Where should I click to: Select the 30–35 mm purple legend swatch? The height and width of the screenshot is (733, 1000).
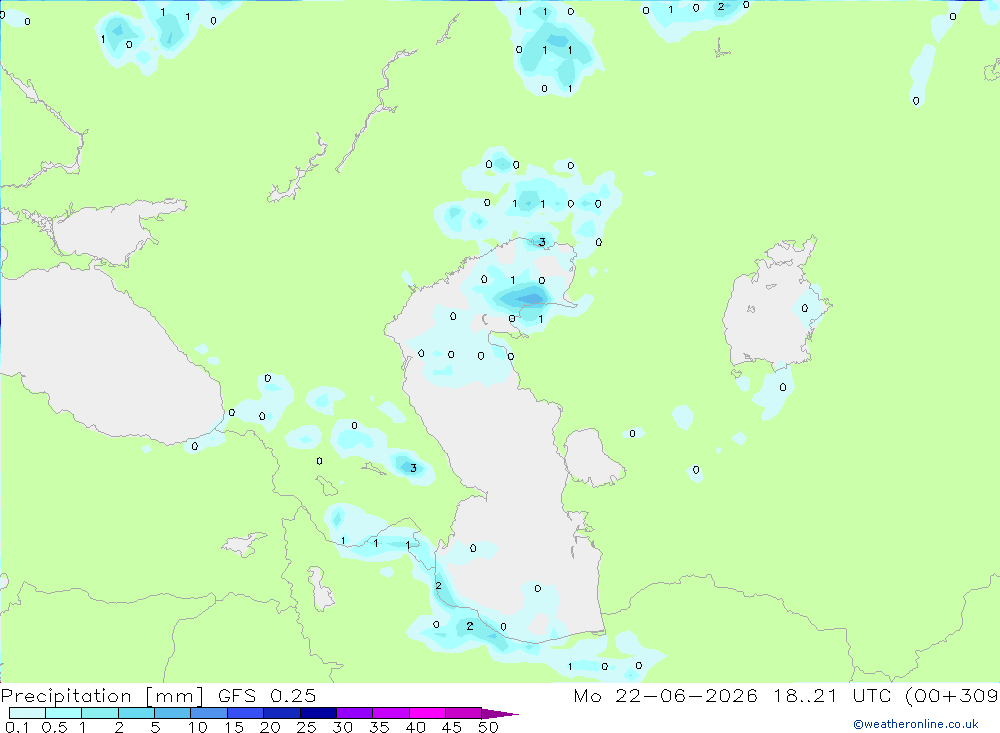click(354, 713)
